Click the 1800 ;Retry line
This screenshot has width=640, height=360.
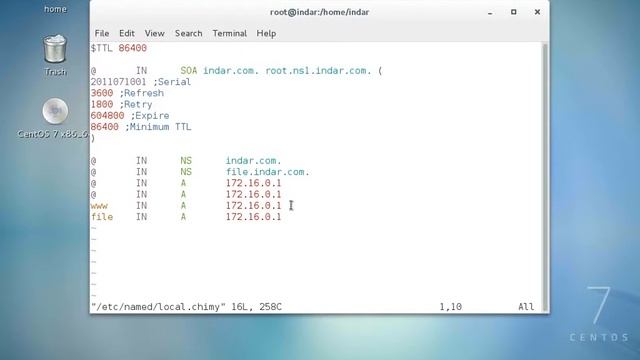point(122,104)
